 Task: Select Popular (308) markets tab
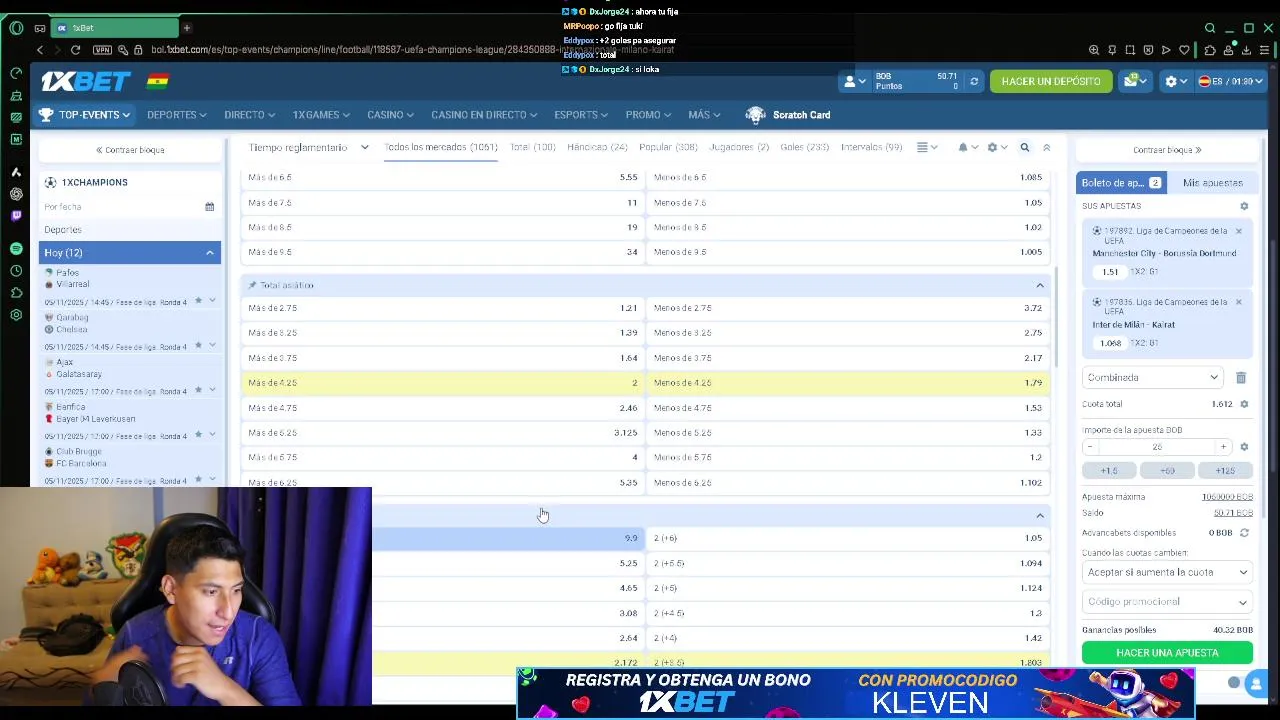668,147
